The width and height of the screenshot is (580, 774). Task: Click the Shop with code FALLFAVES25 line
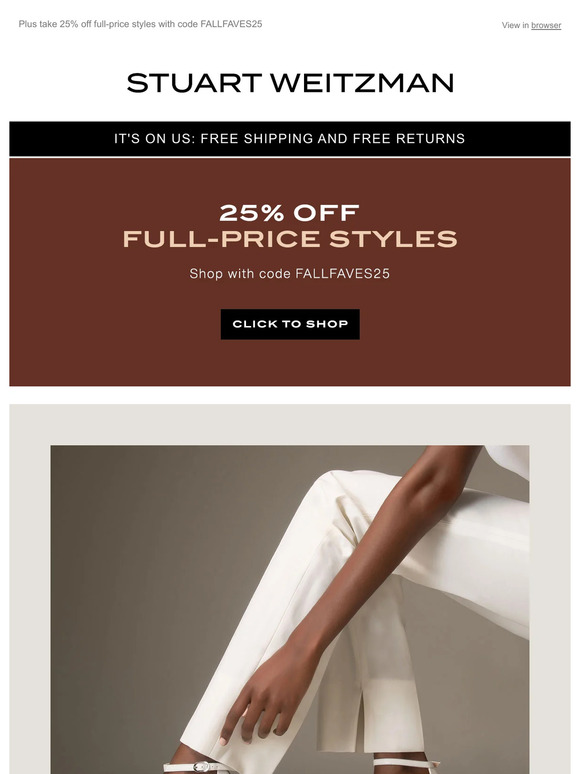coord(290,273)
